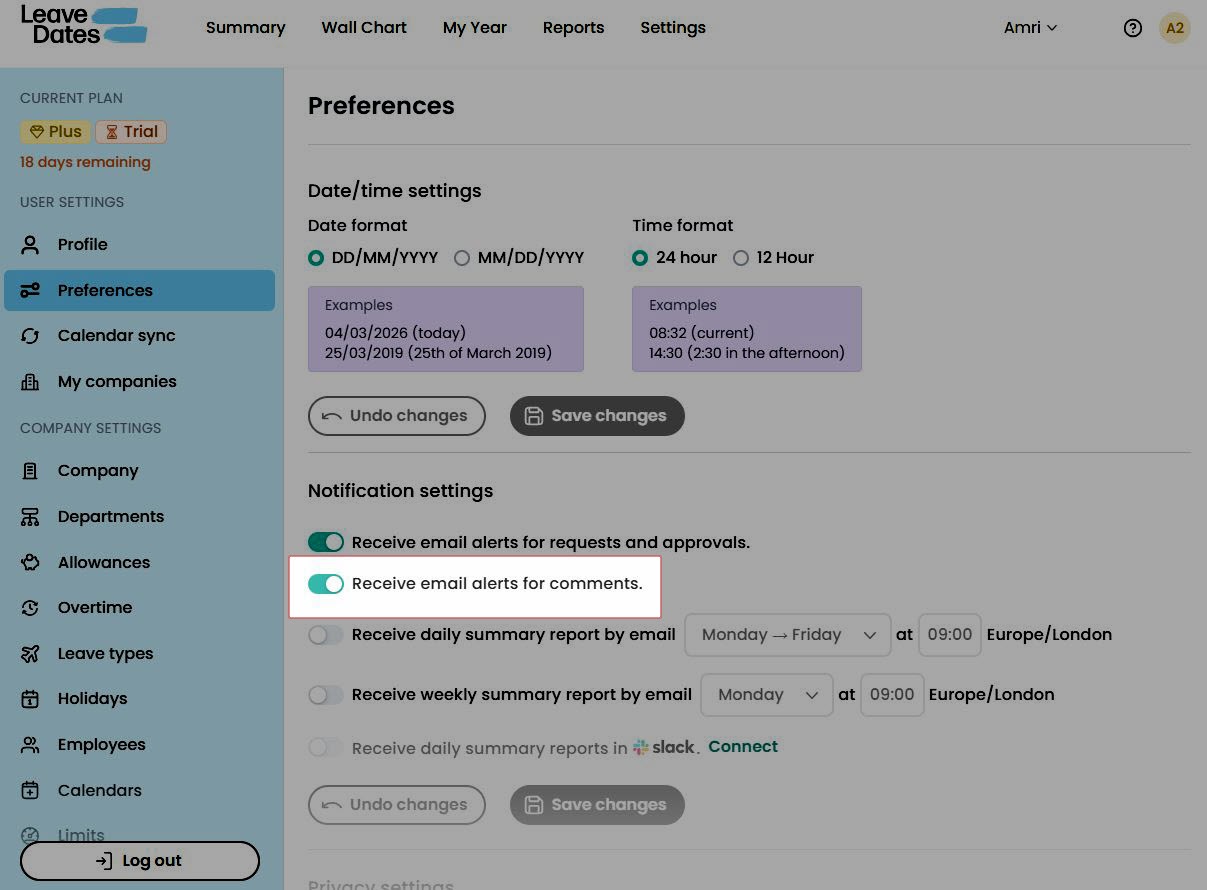Toggle email alerts for comments
The width and height of the screenshot is (1207, 890).
326,584
